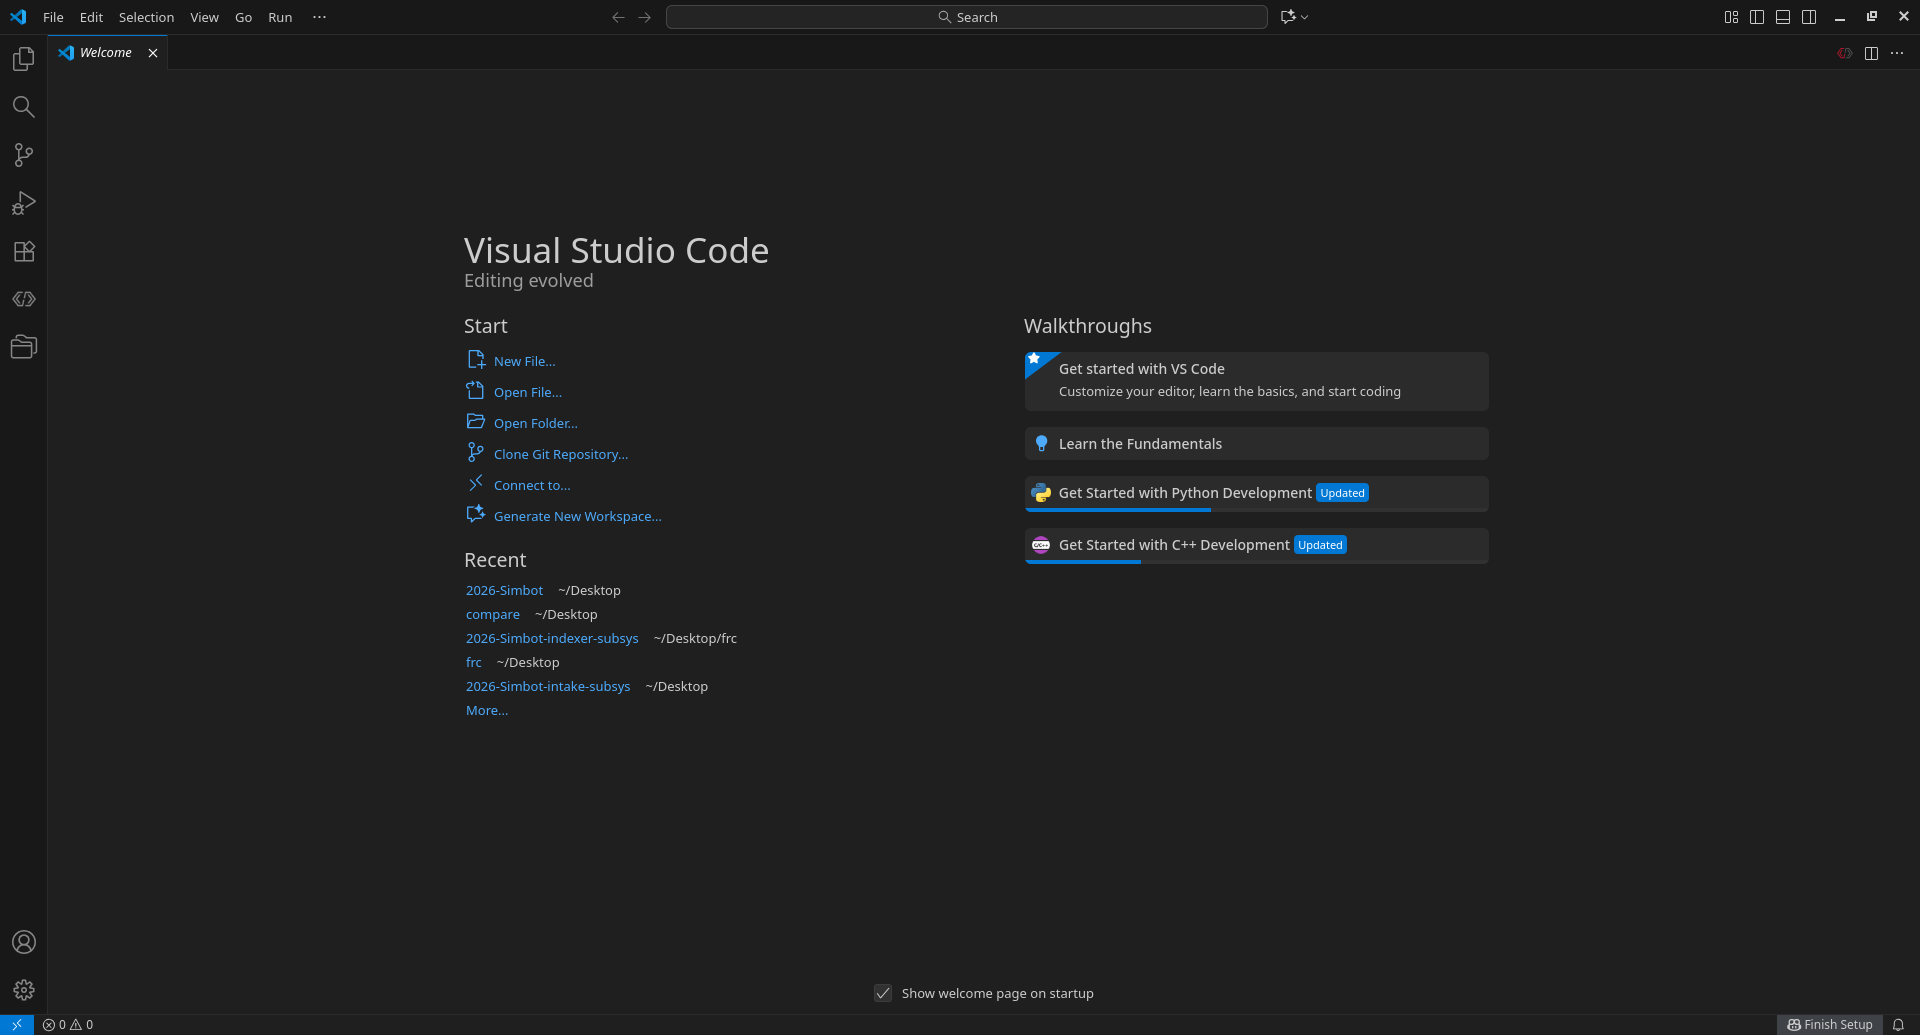Viewport: 1920px width, 1035px height.
Task: Click the Clone Git Repository branch icon
Action: pyautogui.click(x=476, y=453)
